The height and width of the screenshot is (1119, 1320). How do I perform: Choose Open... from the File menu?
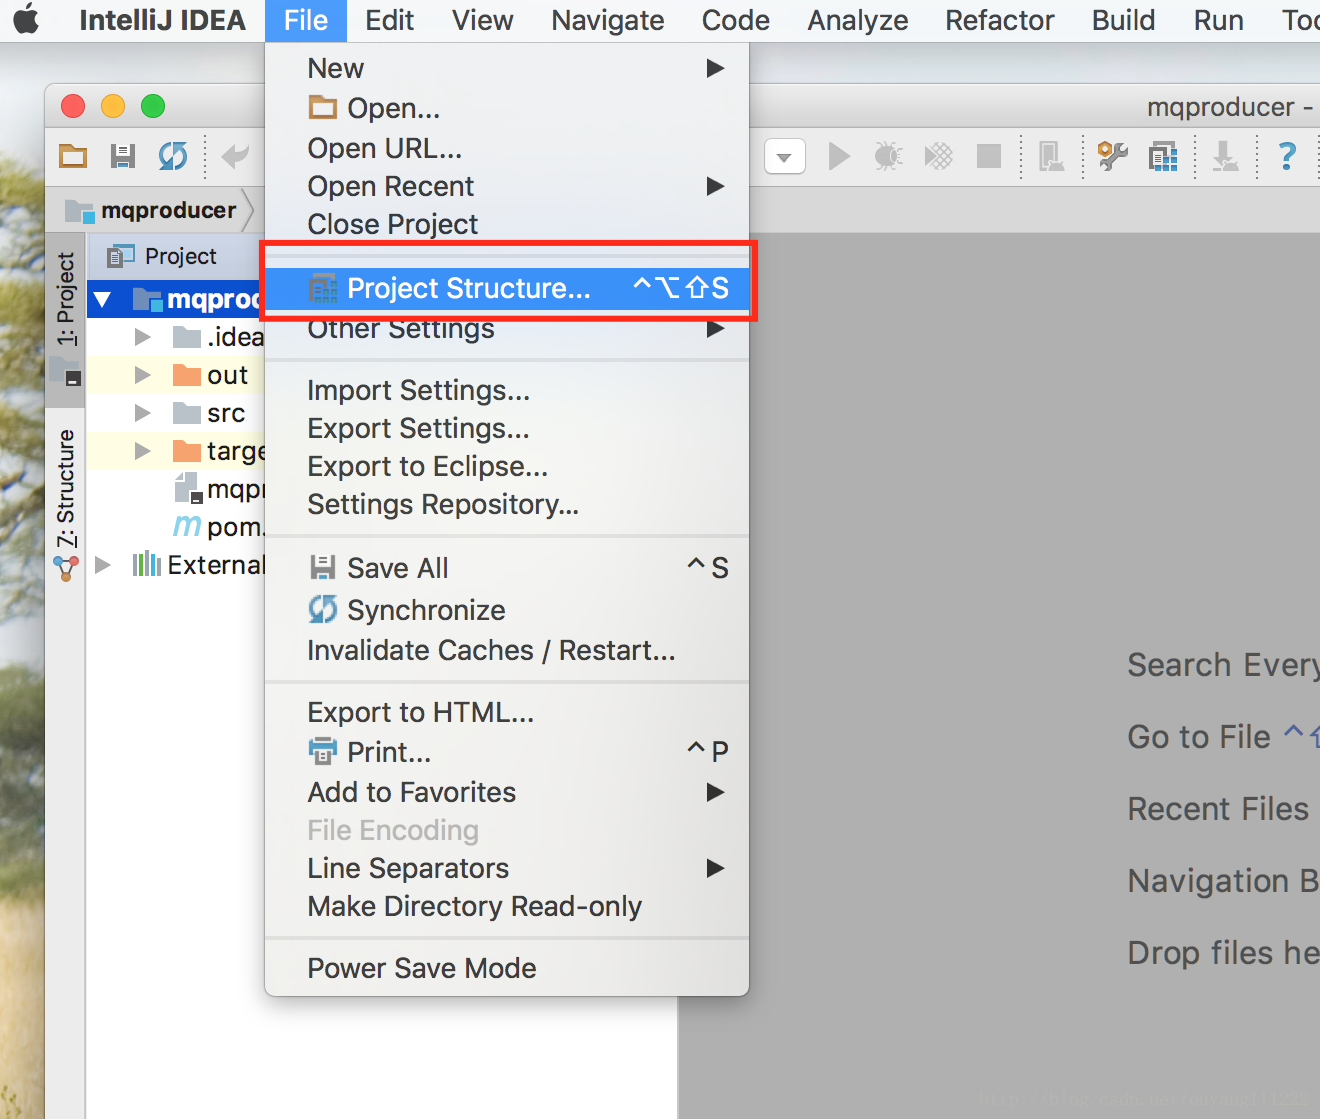[507, 108]
